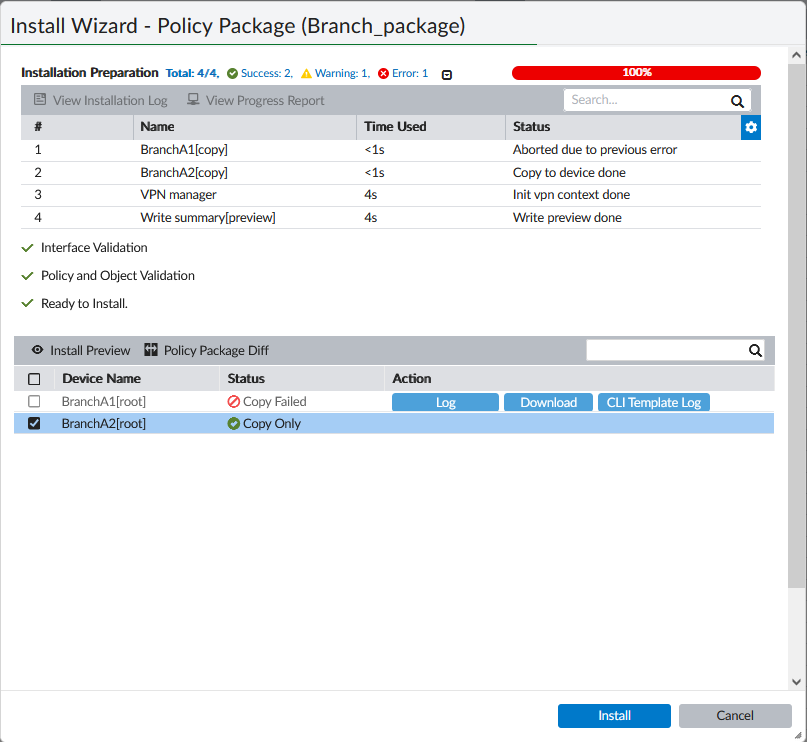Viewport: 807px width, 742px height.
Task: Click the search magnifier in Installation Preparation
Action: (x=737, y=101)
